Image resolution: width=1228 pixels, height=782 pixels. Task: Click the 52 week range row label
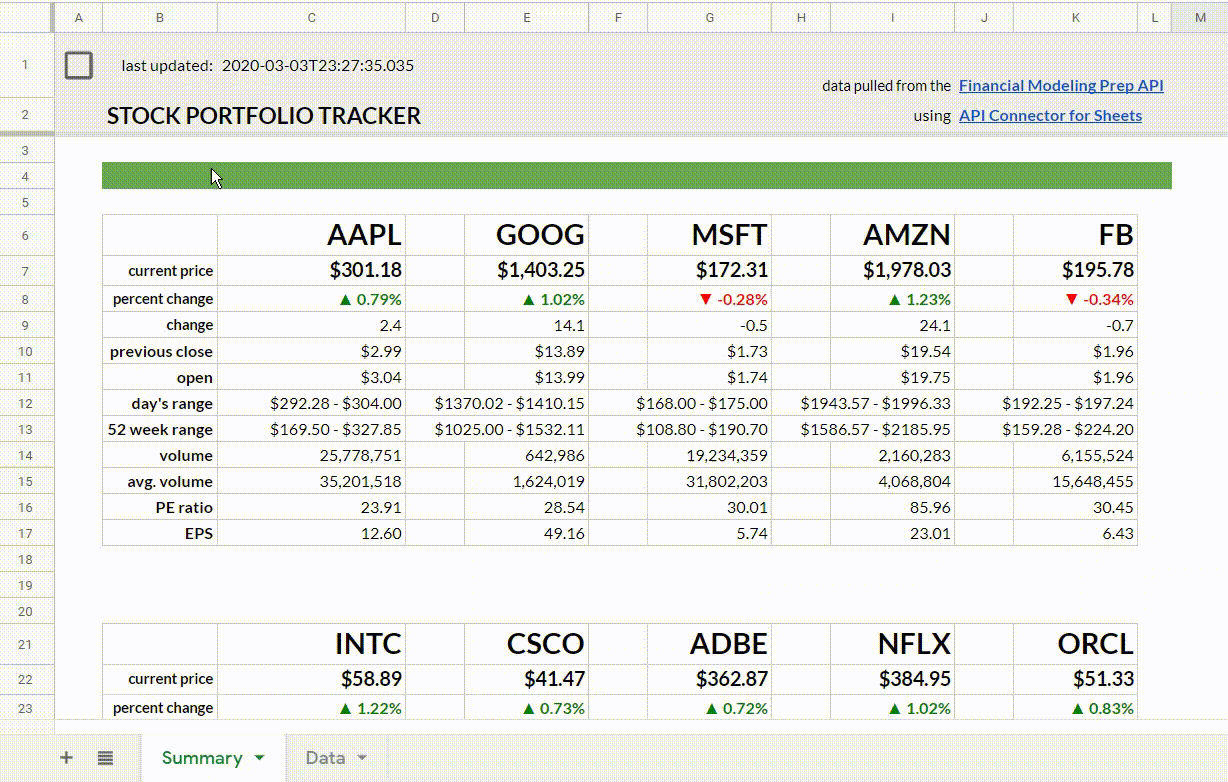click(x=160, y=429)
